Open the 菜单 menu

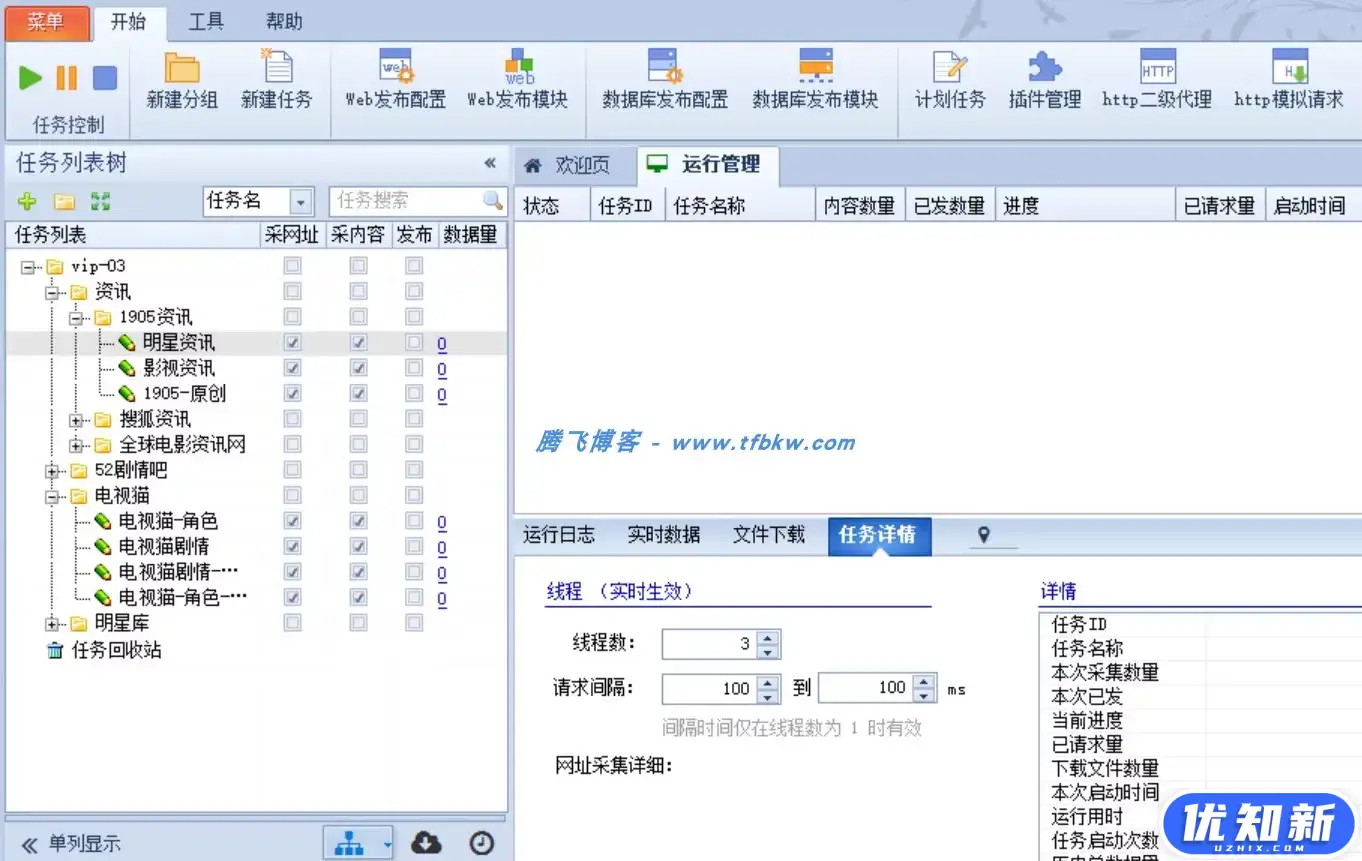[46, 22]
